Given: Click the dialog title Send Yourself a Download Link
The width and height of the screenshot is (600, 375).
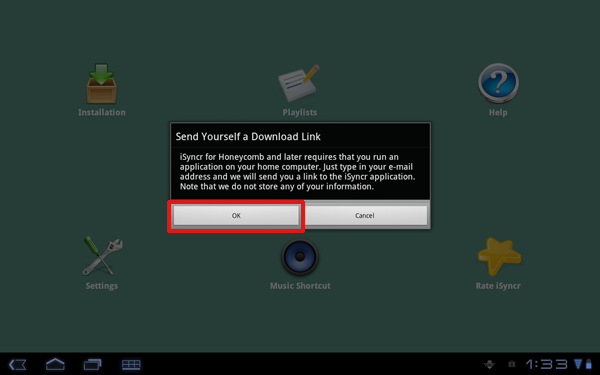Looking at the screenshot, I should point(248,137).
